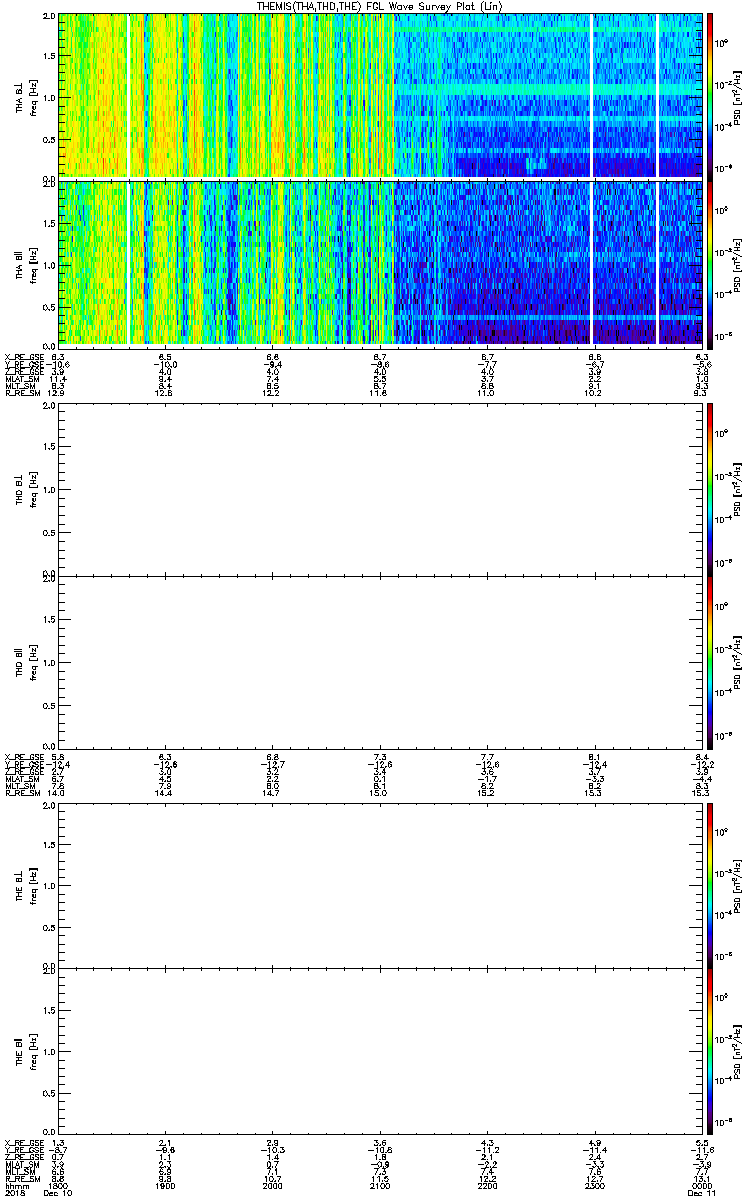Click the THA B⊥ spectrogram panel
This screenshot has height=1200, width=750.
[380, 96]
